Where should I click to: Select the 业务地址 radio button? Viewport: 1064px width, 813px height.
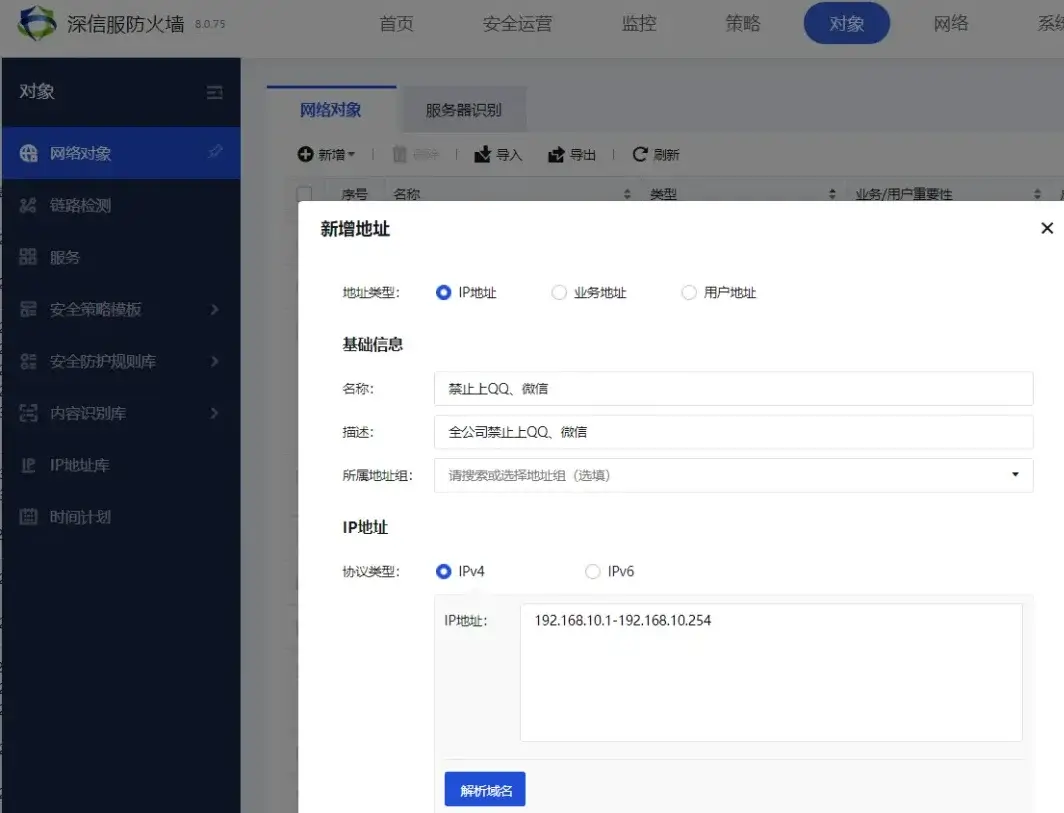pos(558,292)
